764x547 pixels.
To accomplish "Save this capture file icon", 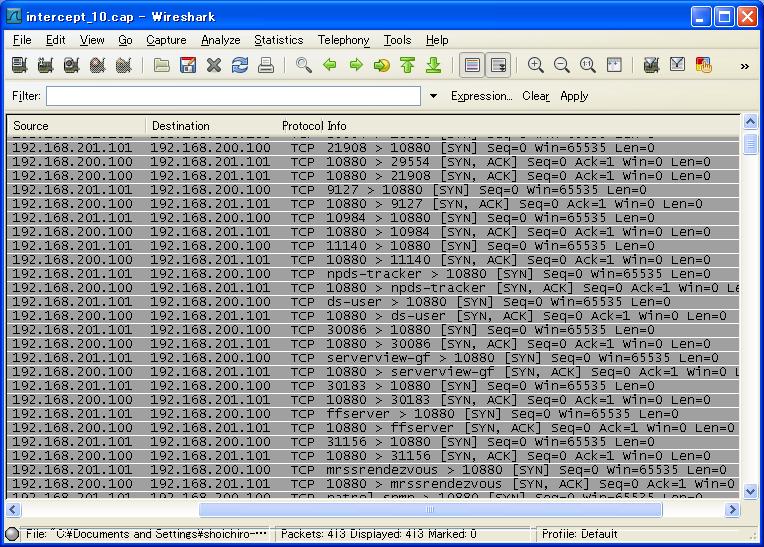I will click(188, 65).
